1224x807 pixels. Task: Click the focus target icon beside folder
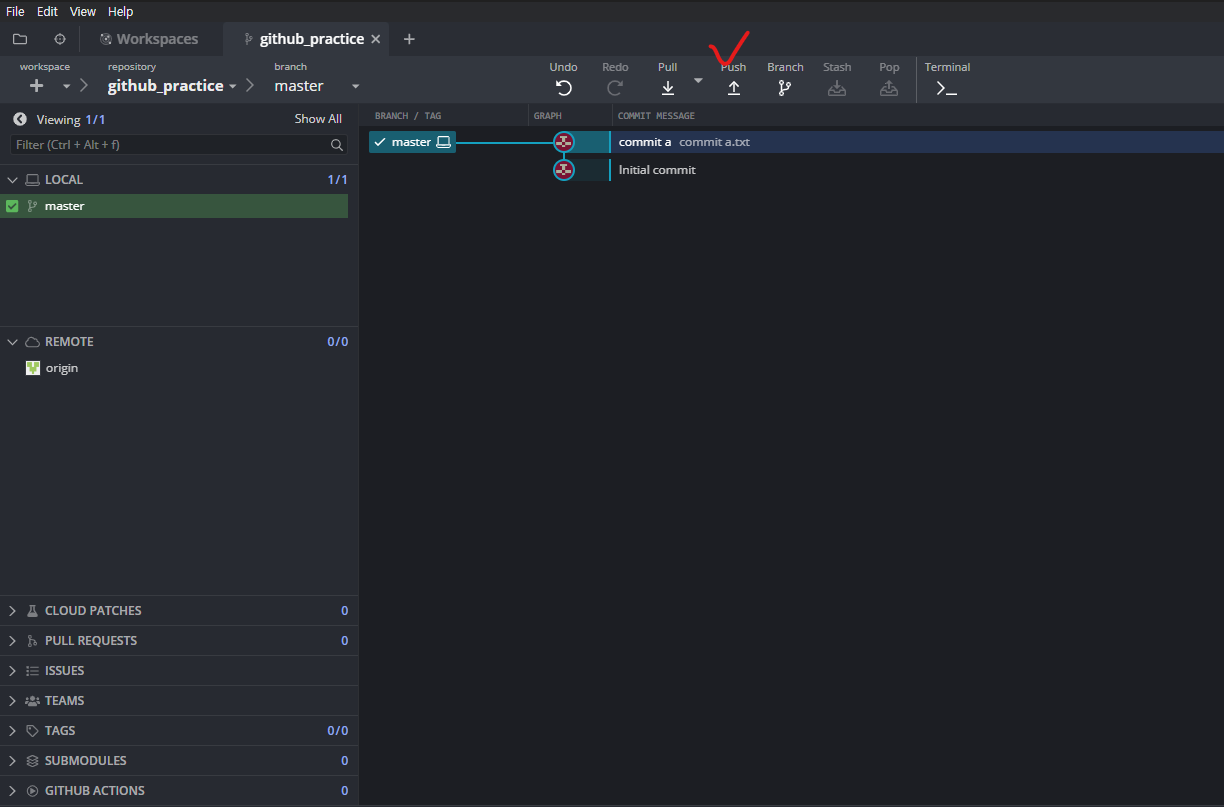point(59,39)
